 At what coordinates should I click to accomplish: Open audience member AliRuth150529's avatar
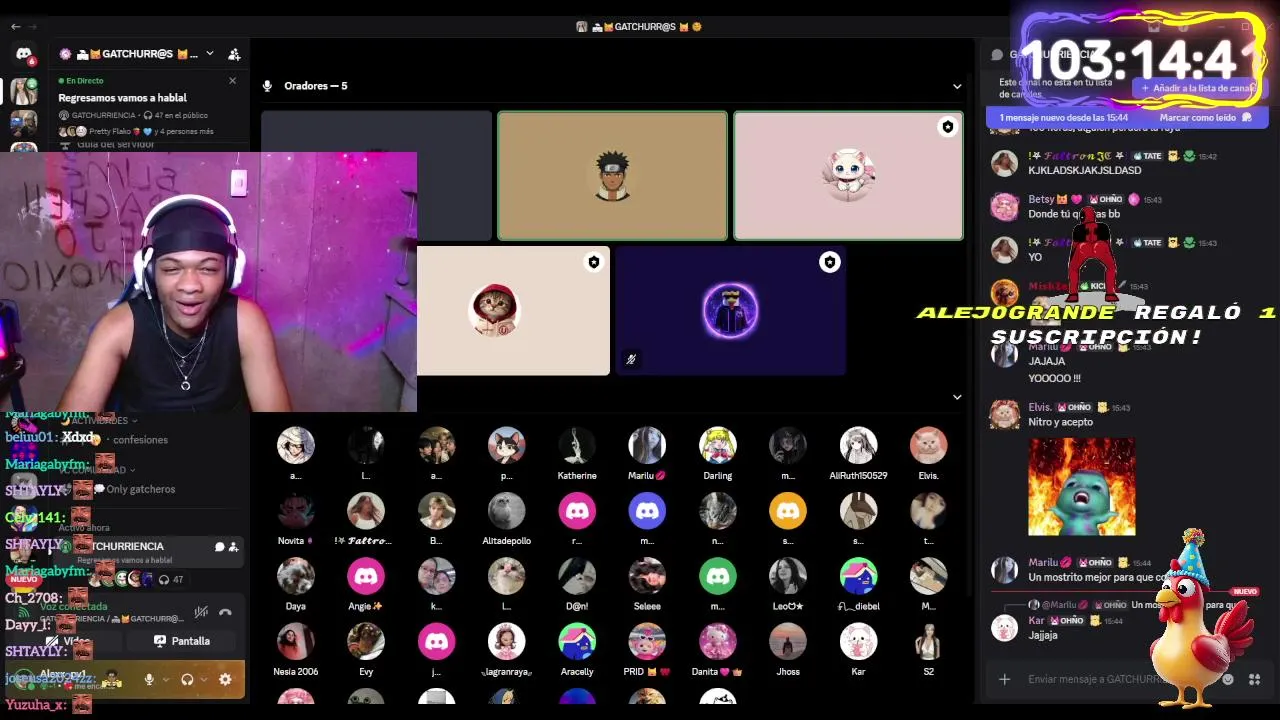point(858,446)
